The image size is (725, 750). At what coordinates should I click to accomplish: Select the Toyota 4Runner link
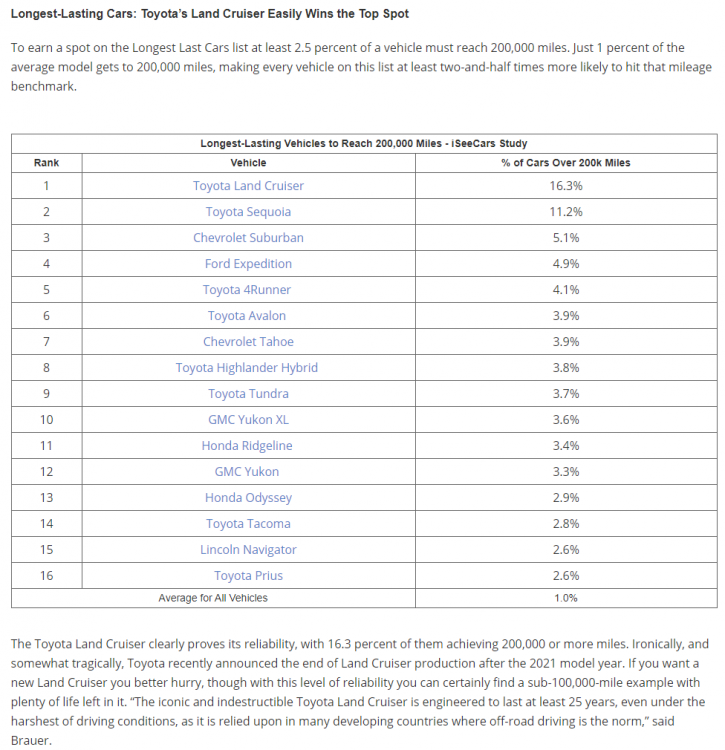pyautogui.click(x=248, y=290)
